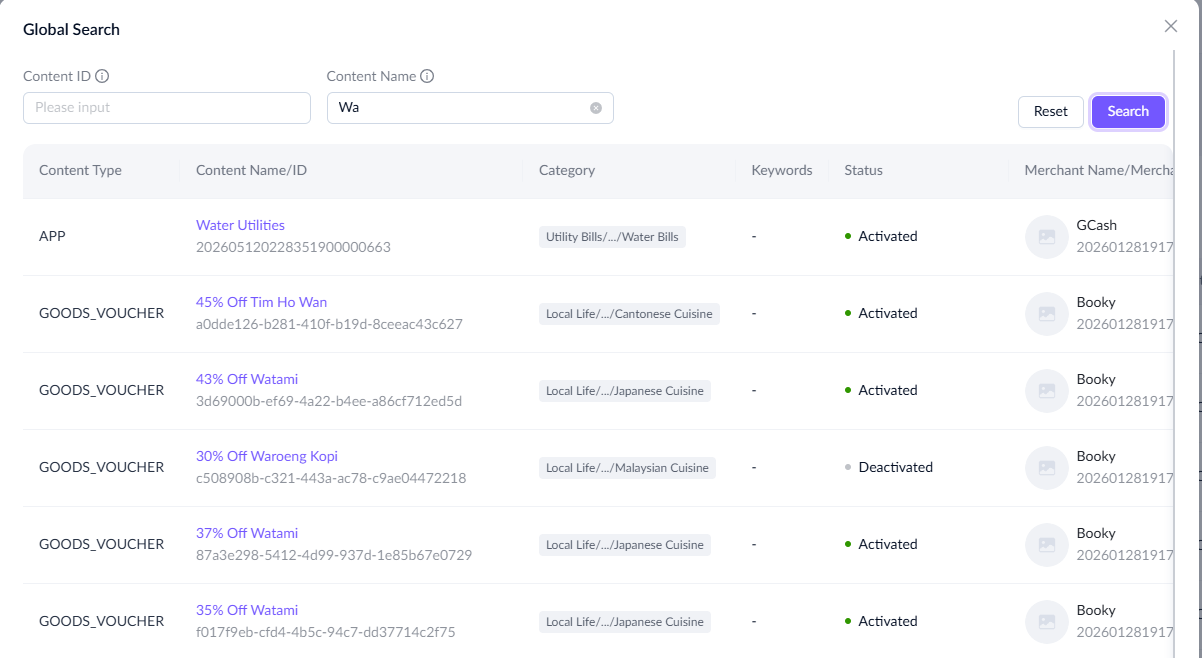Click Booky image for 45% Off Tim Ho Wan
The image size is (1202, 658).
(1046, 314)
